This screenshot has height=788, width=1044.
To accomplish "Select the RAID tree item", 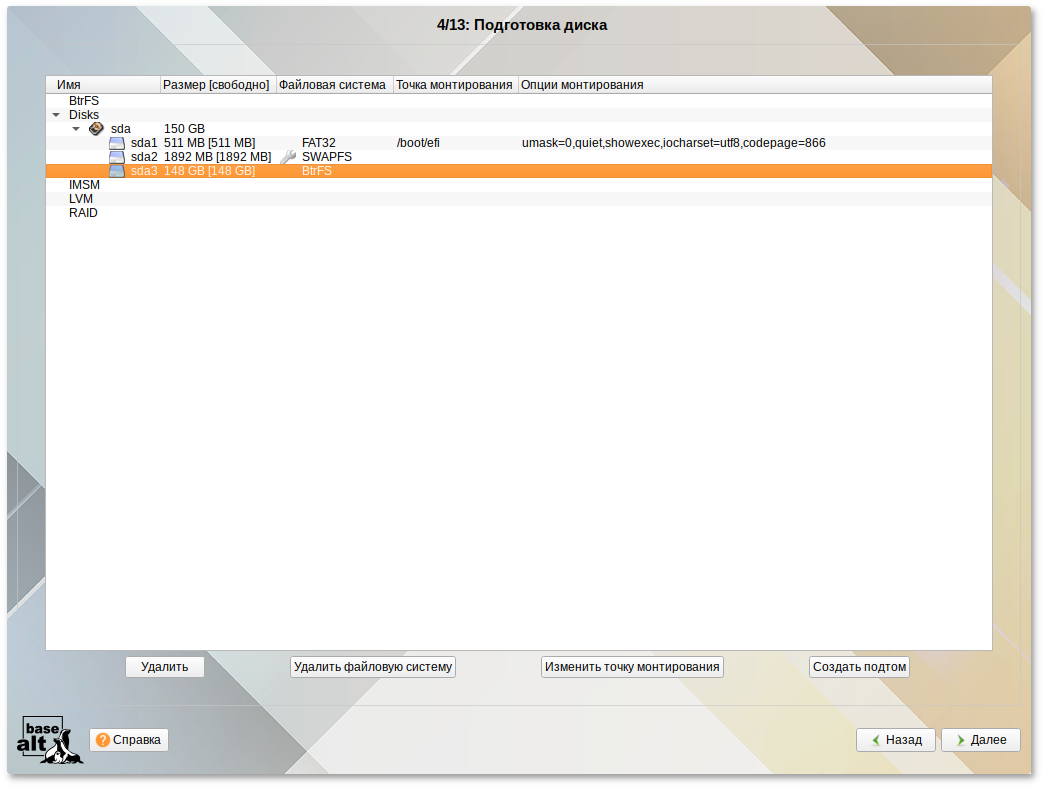I will click(83, 213).
